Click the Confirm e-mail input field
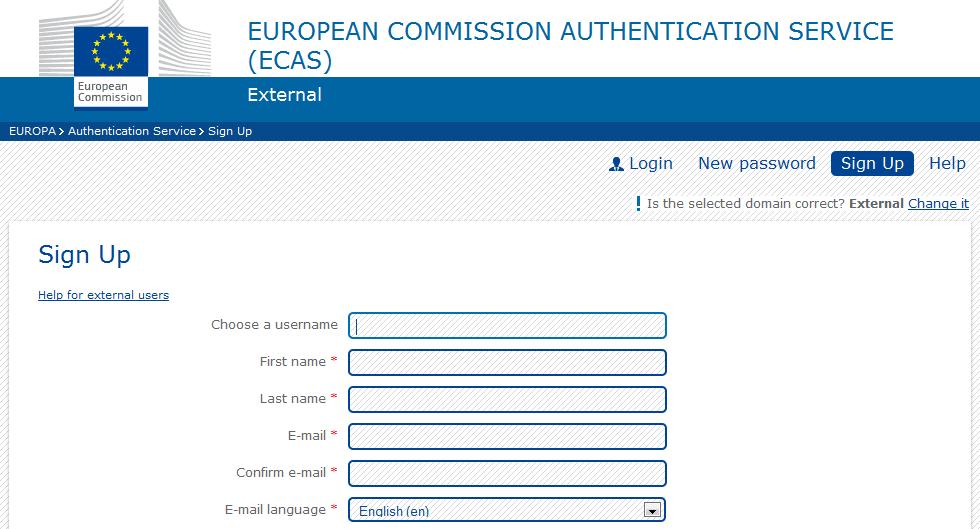980x529 pixels. [x=507, y=473]
